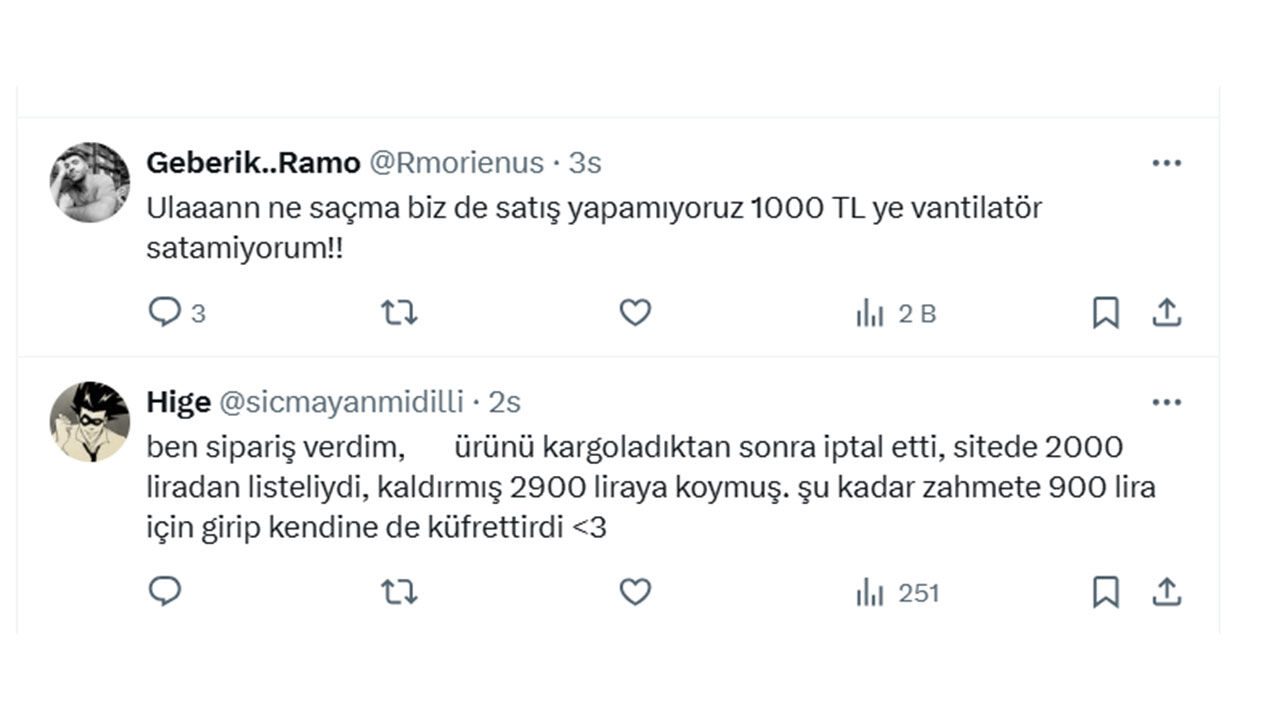Retweet the Geberik..Ramo post
The height and width of the screenshot is (720, 1280).
tap(399, 313)
